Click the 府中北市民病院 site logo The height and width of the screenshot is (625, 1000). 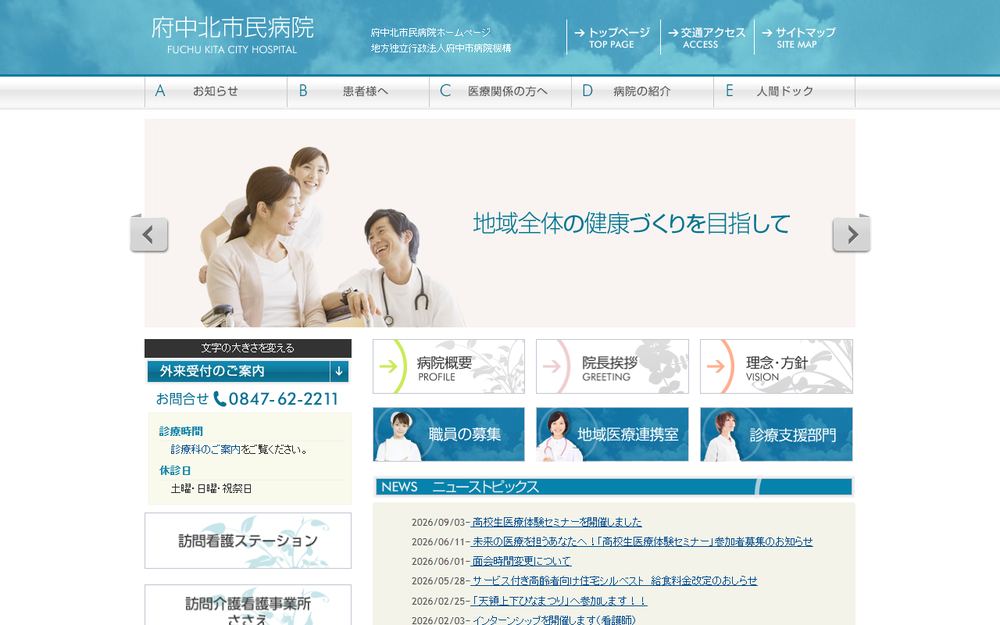tap(233, 35)
